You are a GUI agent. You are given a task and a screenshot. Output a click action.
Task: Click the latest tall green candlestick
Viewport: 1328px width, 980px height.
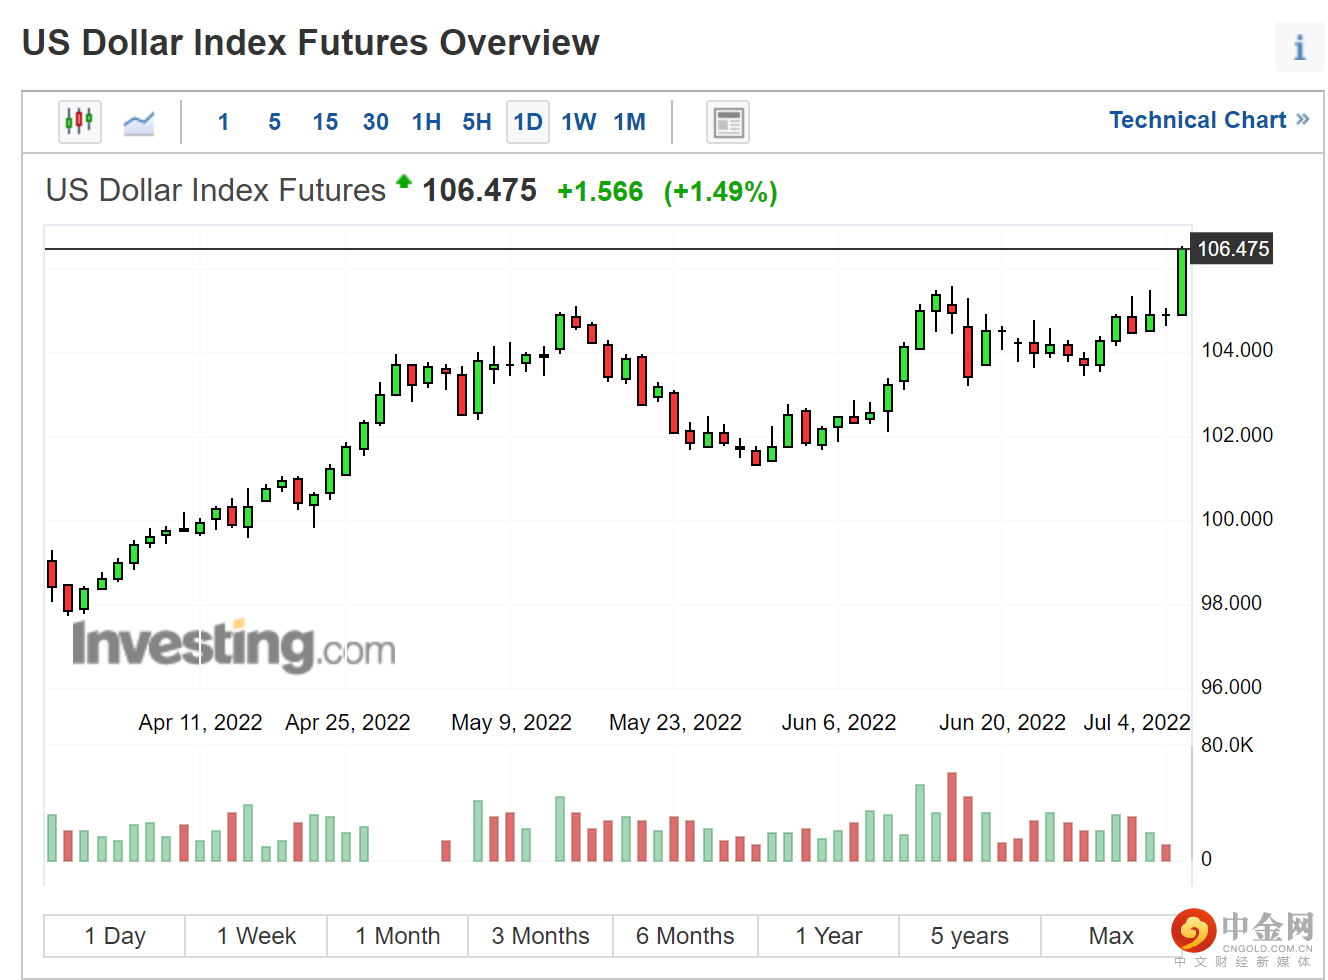pyautogui.click(x=1182, y=282)
